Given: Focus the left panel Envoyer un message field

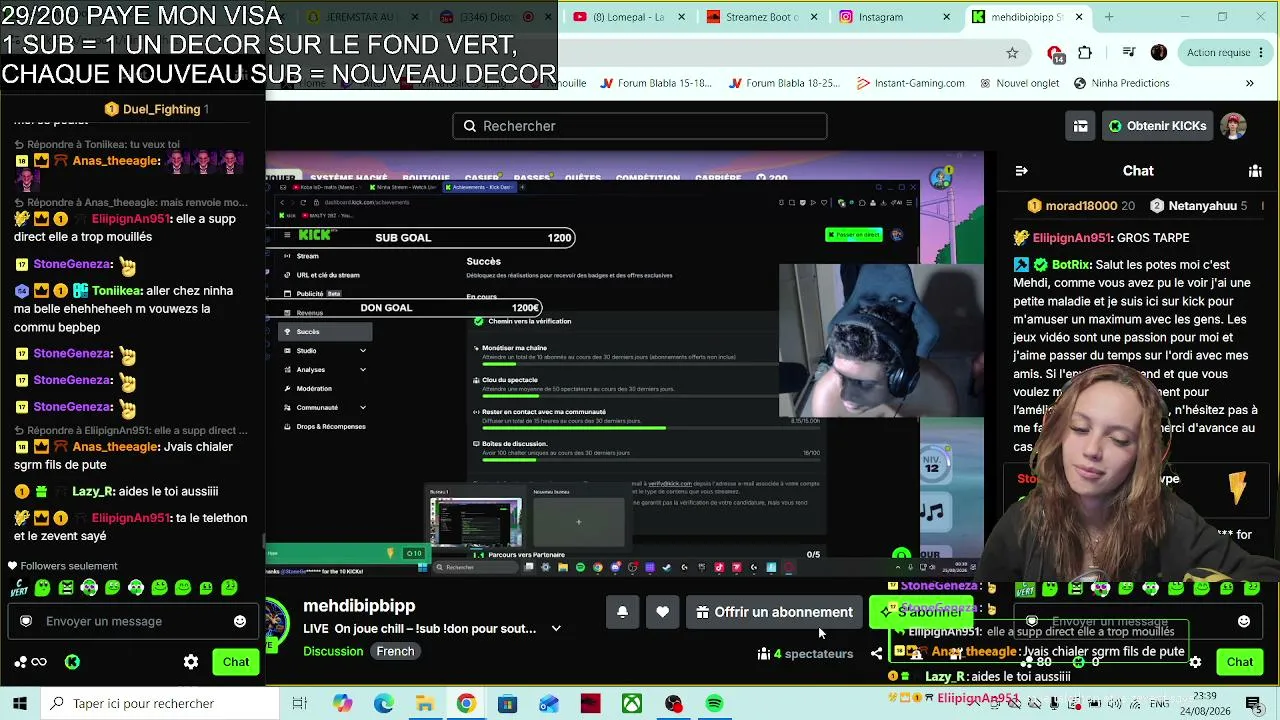Looking at the screenshot, I should coord(134,621).
